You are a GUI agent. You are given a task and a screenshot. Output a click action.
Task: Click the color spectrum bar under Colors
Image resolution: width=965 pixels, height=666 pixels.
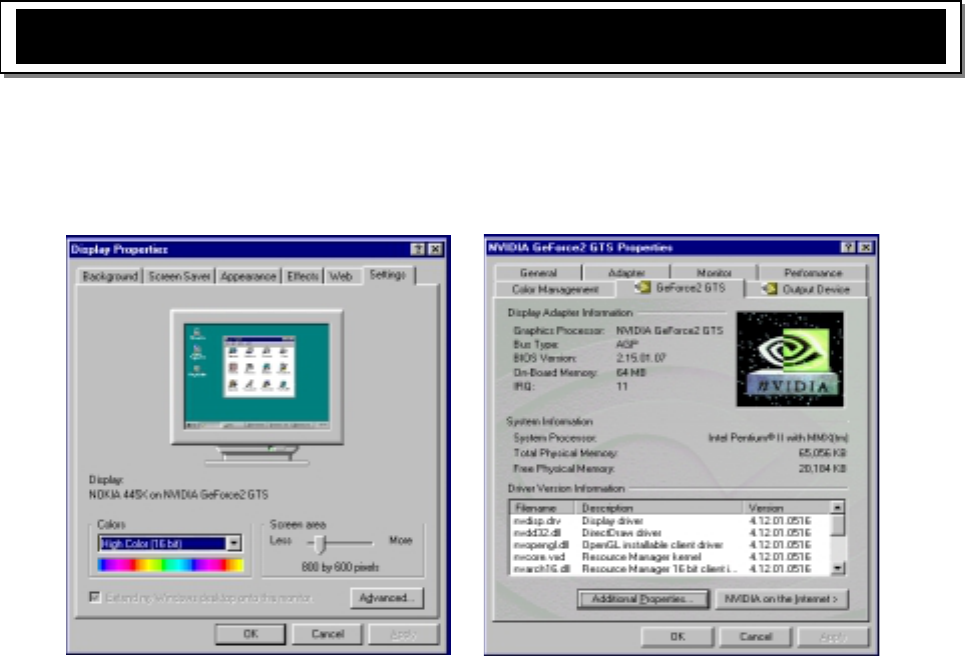[170, 565]
